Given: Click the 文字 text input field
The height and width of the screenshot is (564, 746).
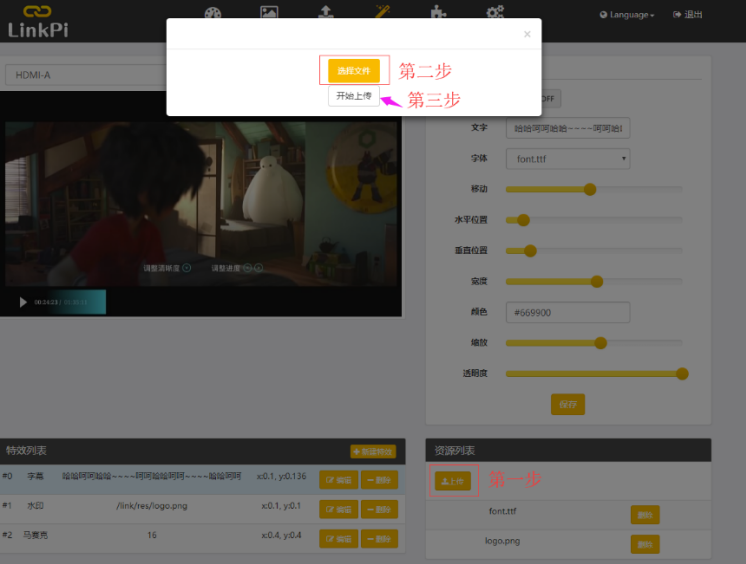Looking at the screenshot, I should (568, 129).
